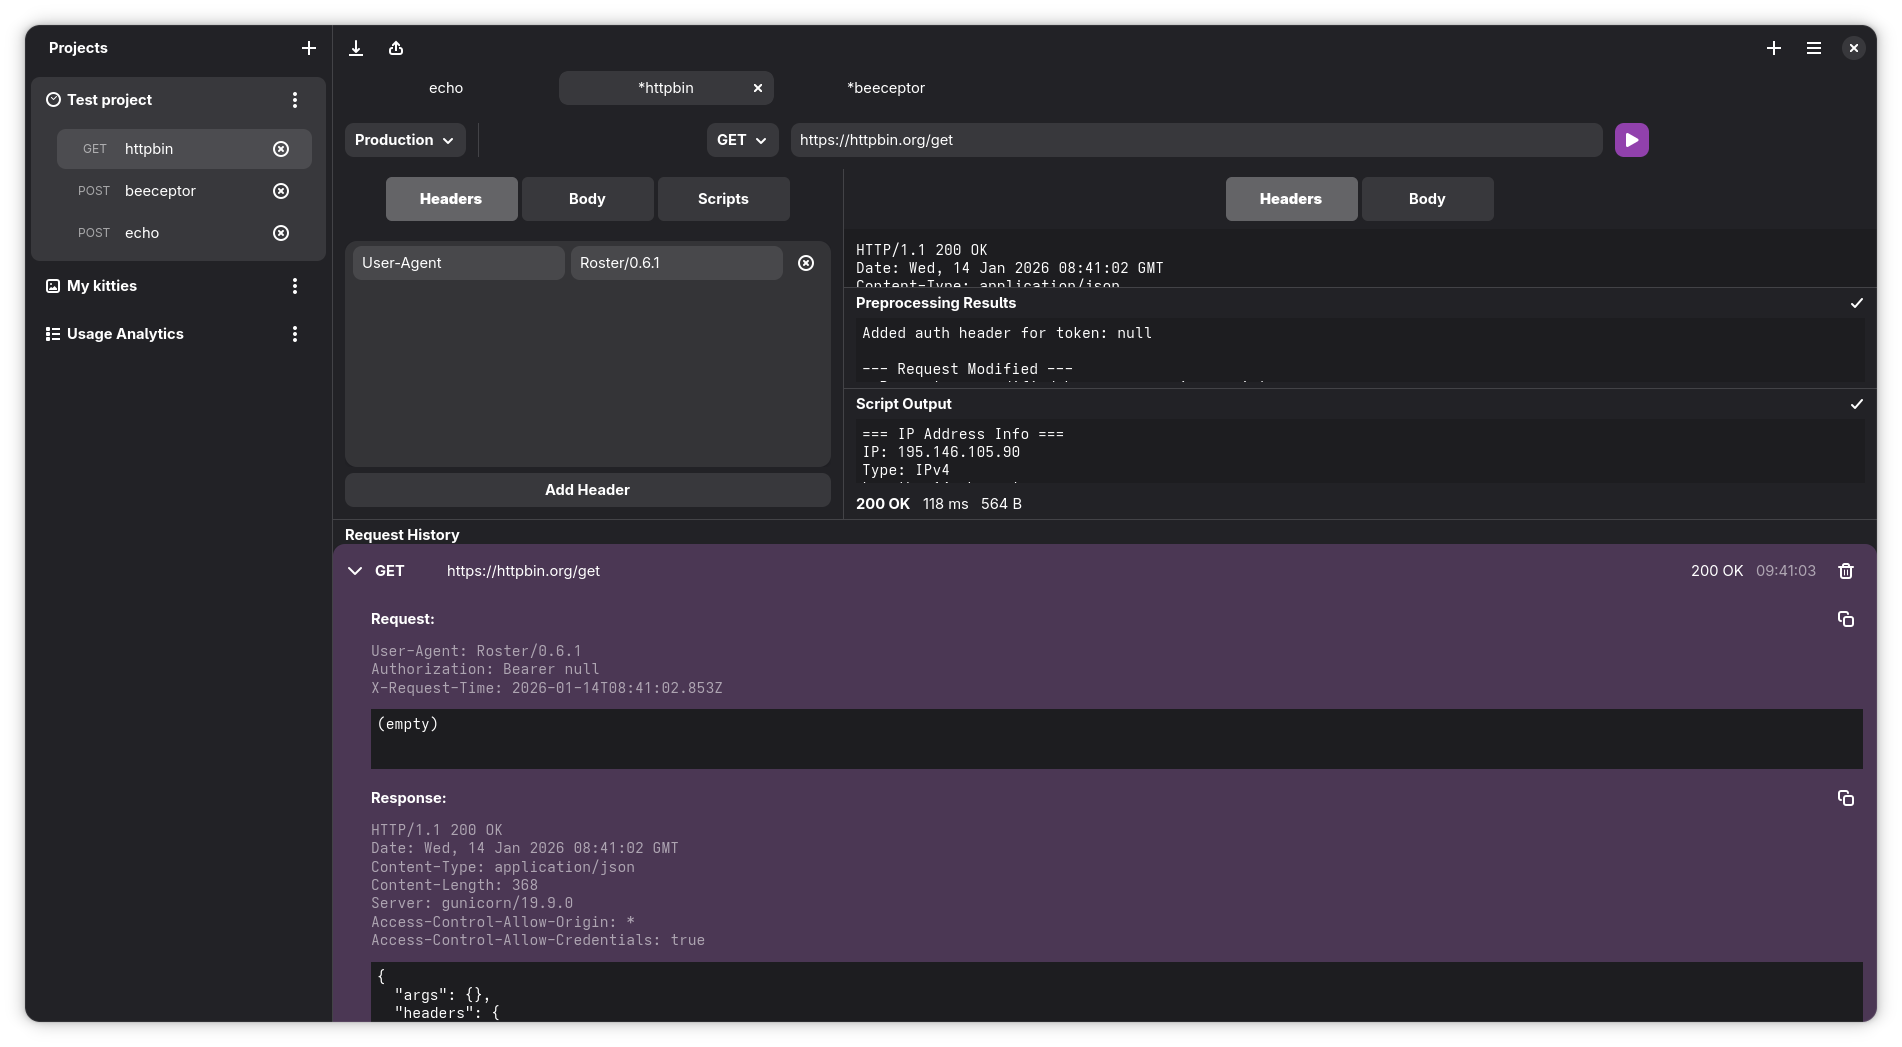
Task: Click the Add Header button
Action: coord(587,490)
